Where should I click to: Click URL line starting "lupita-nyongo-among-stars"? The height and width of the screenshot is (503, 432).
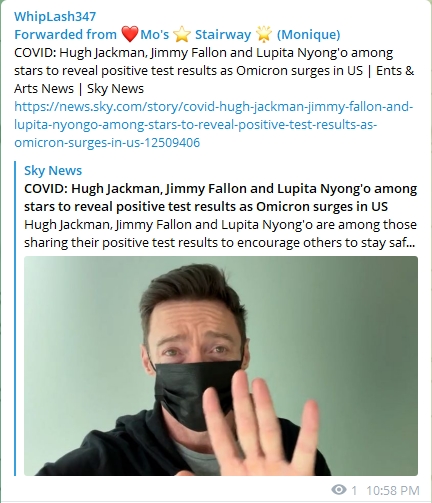196,124
